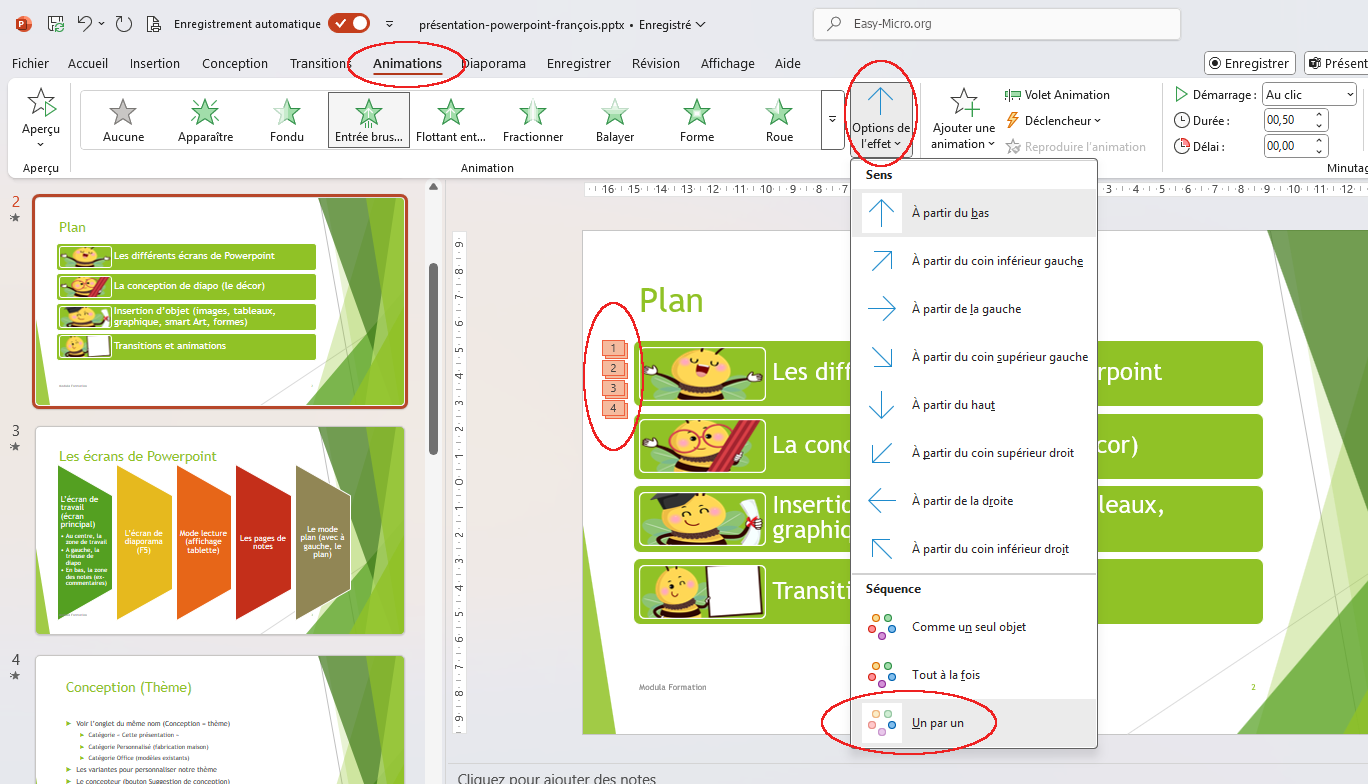Click the Aperçu preview star icon
Screen dimensions: 1368x784
tap(41, 104)
